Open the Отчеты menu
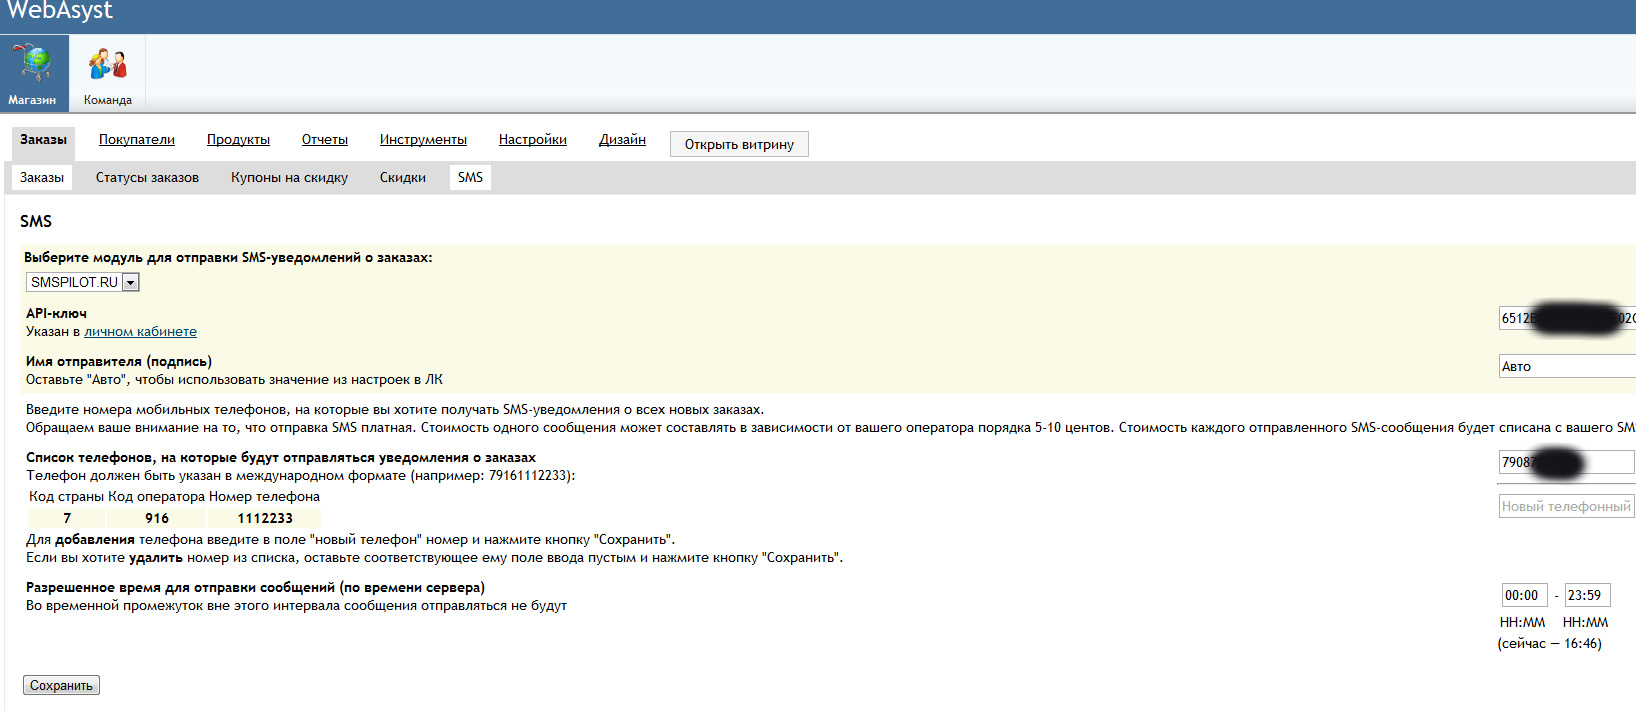This screenshot has height=711, width=1636. tap(325, 140)
